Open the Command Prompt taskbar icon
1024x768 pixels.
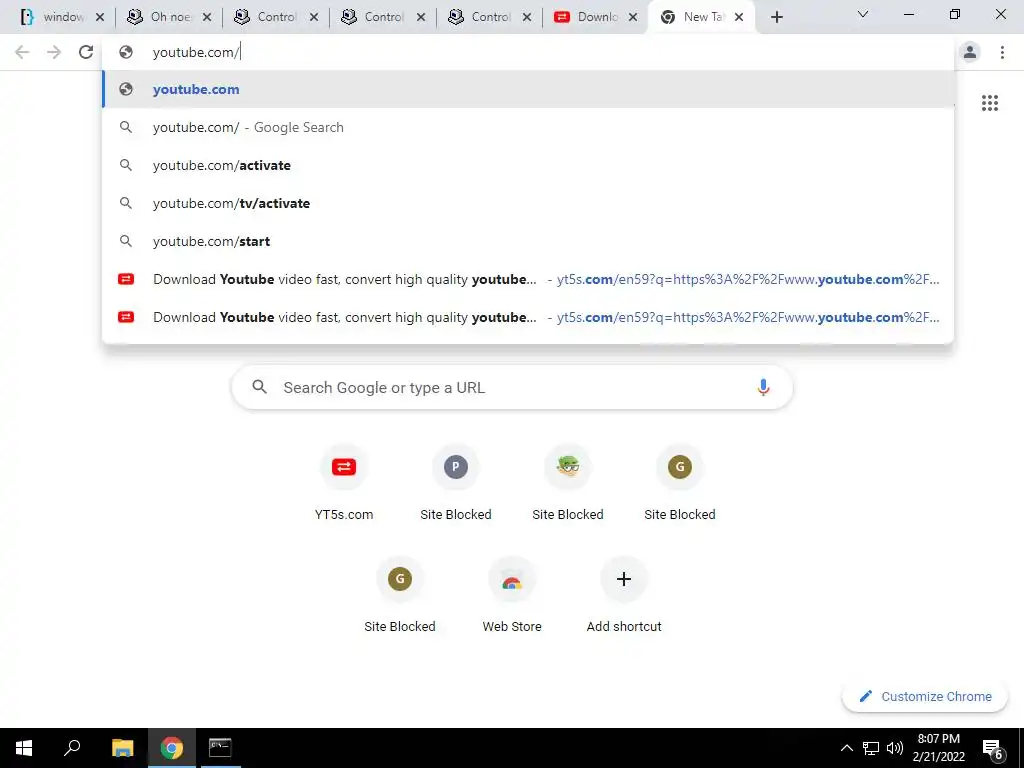220,748
